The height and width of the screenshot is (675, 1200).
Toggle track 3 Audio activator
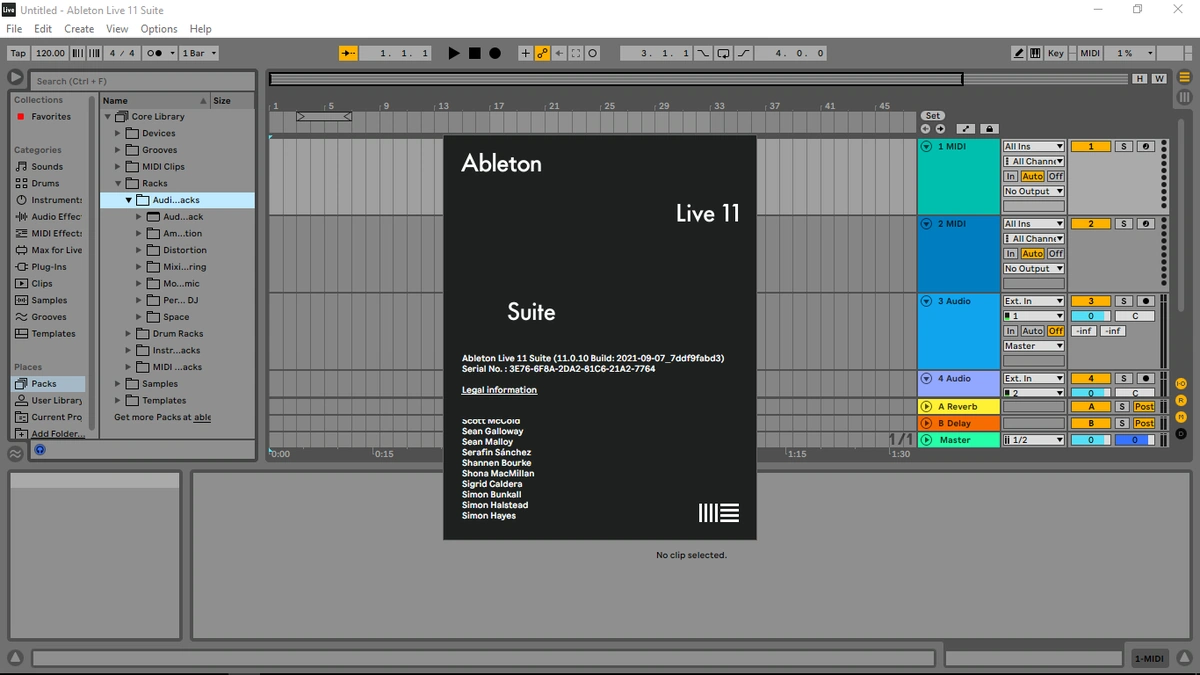click(x=1091, y=301)
